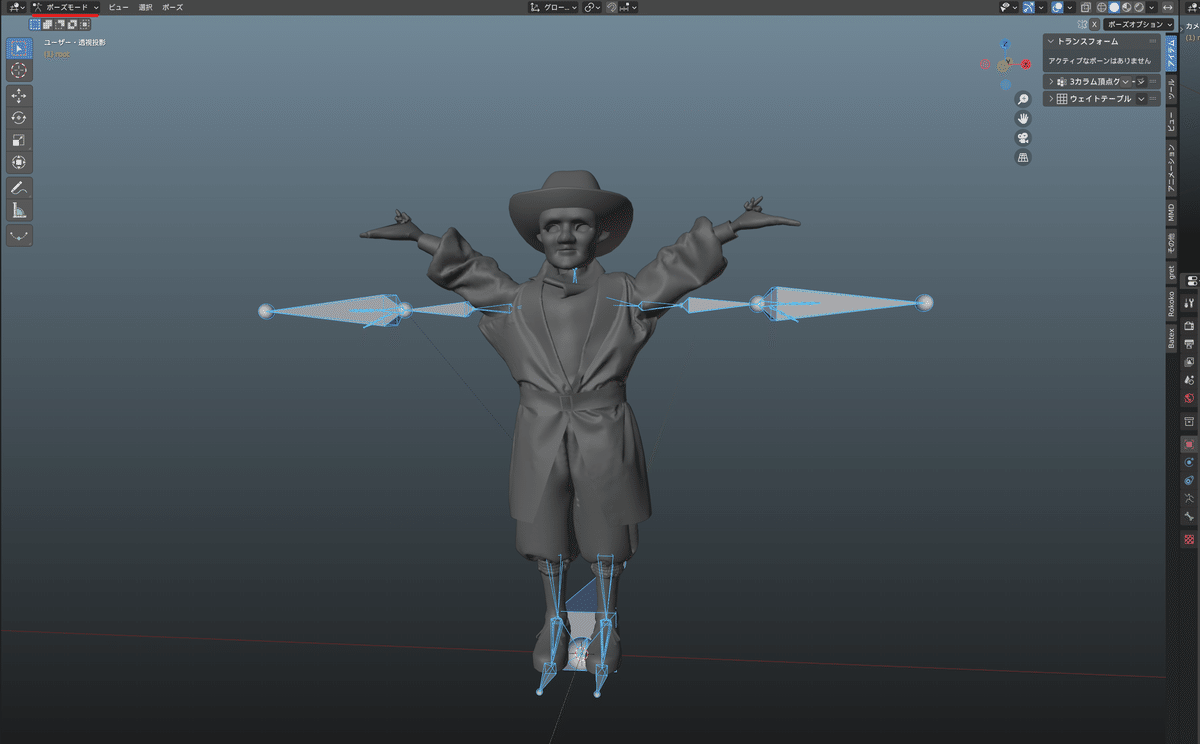Click the red X axis gizmo handle

(x=1026, y=64)
